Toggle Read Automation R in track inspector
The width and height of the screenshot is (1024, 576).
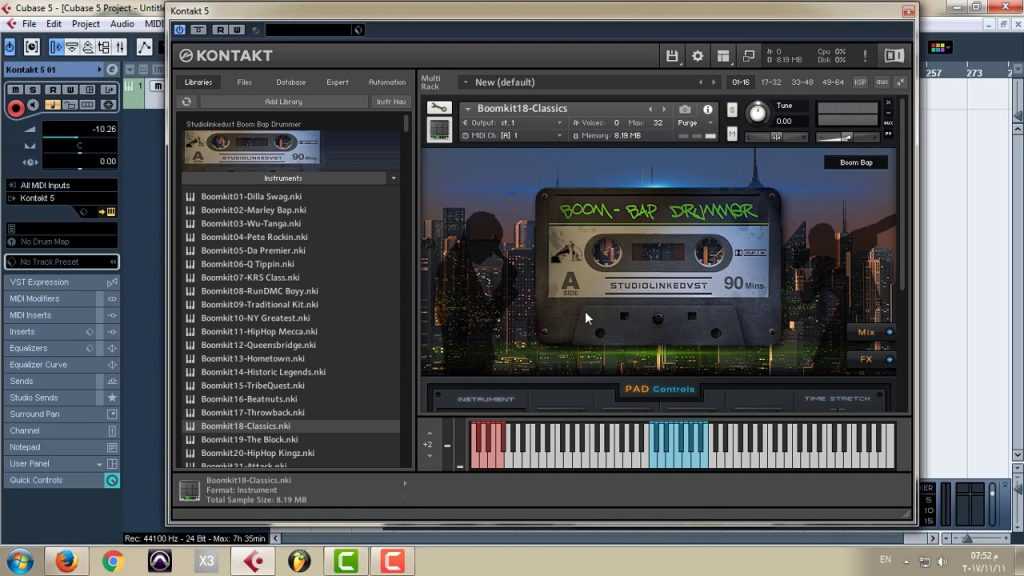pyautogui.click(x=52, y=89)
